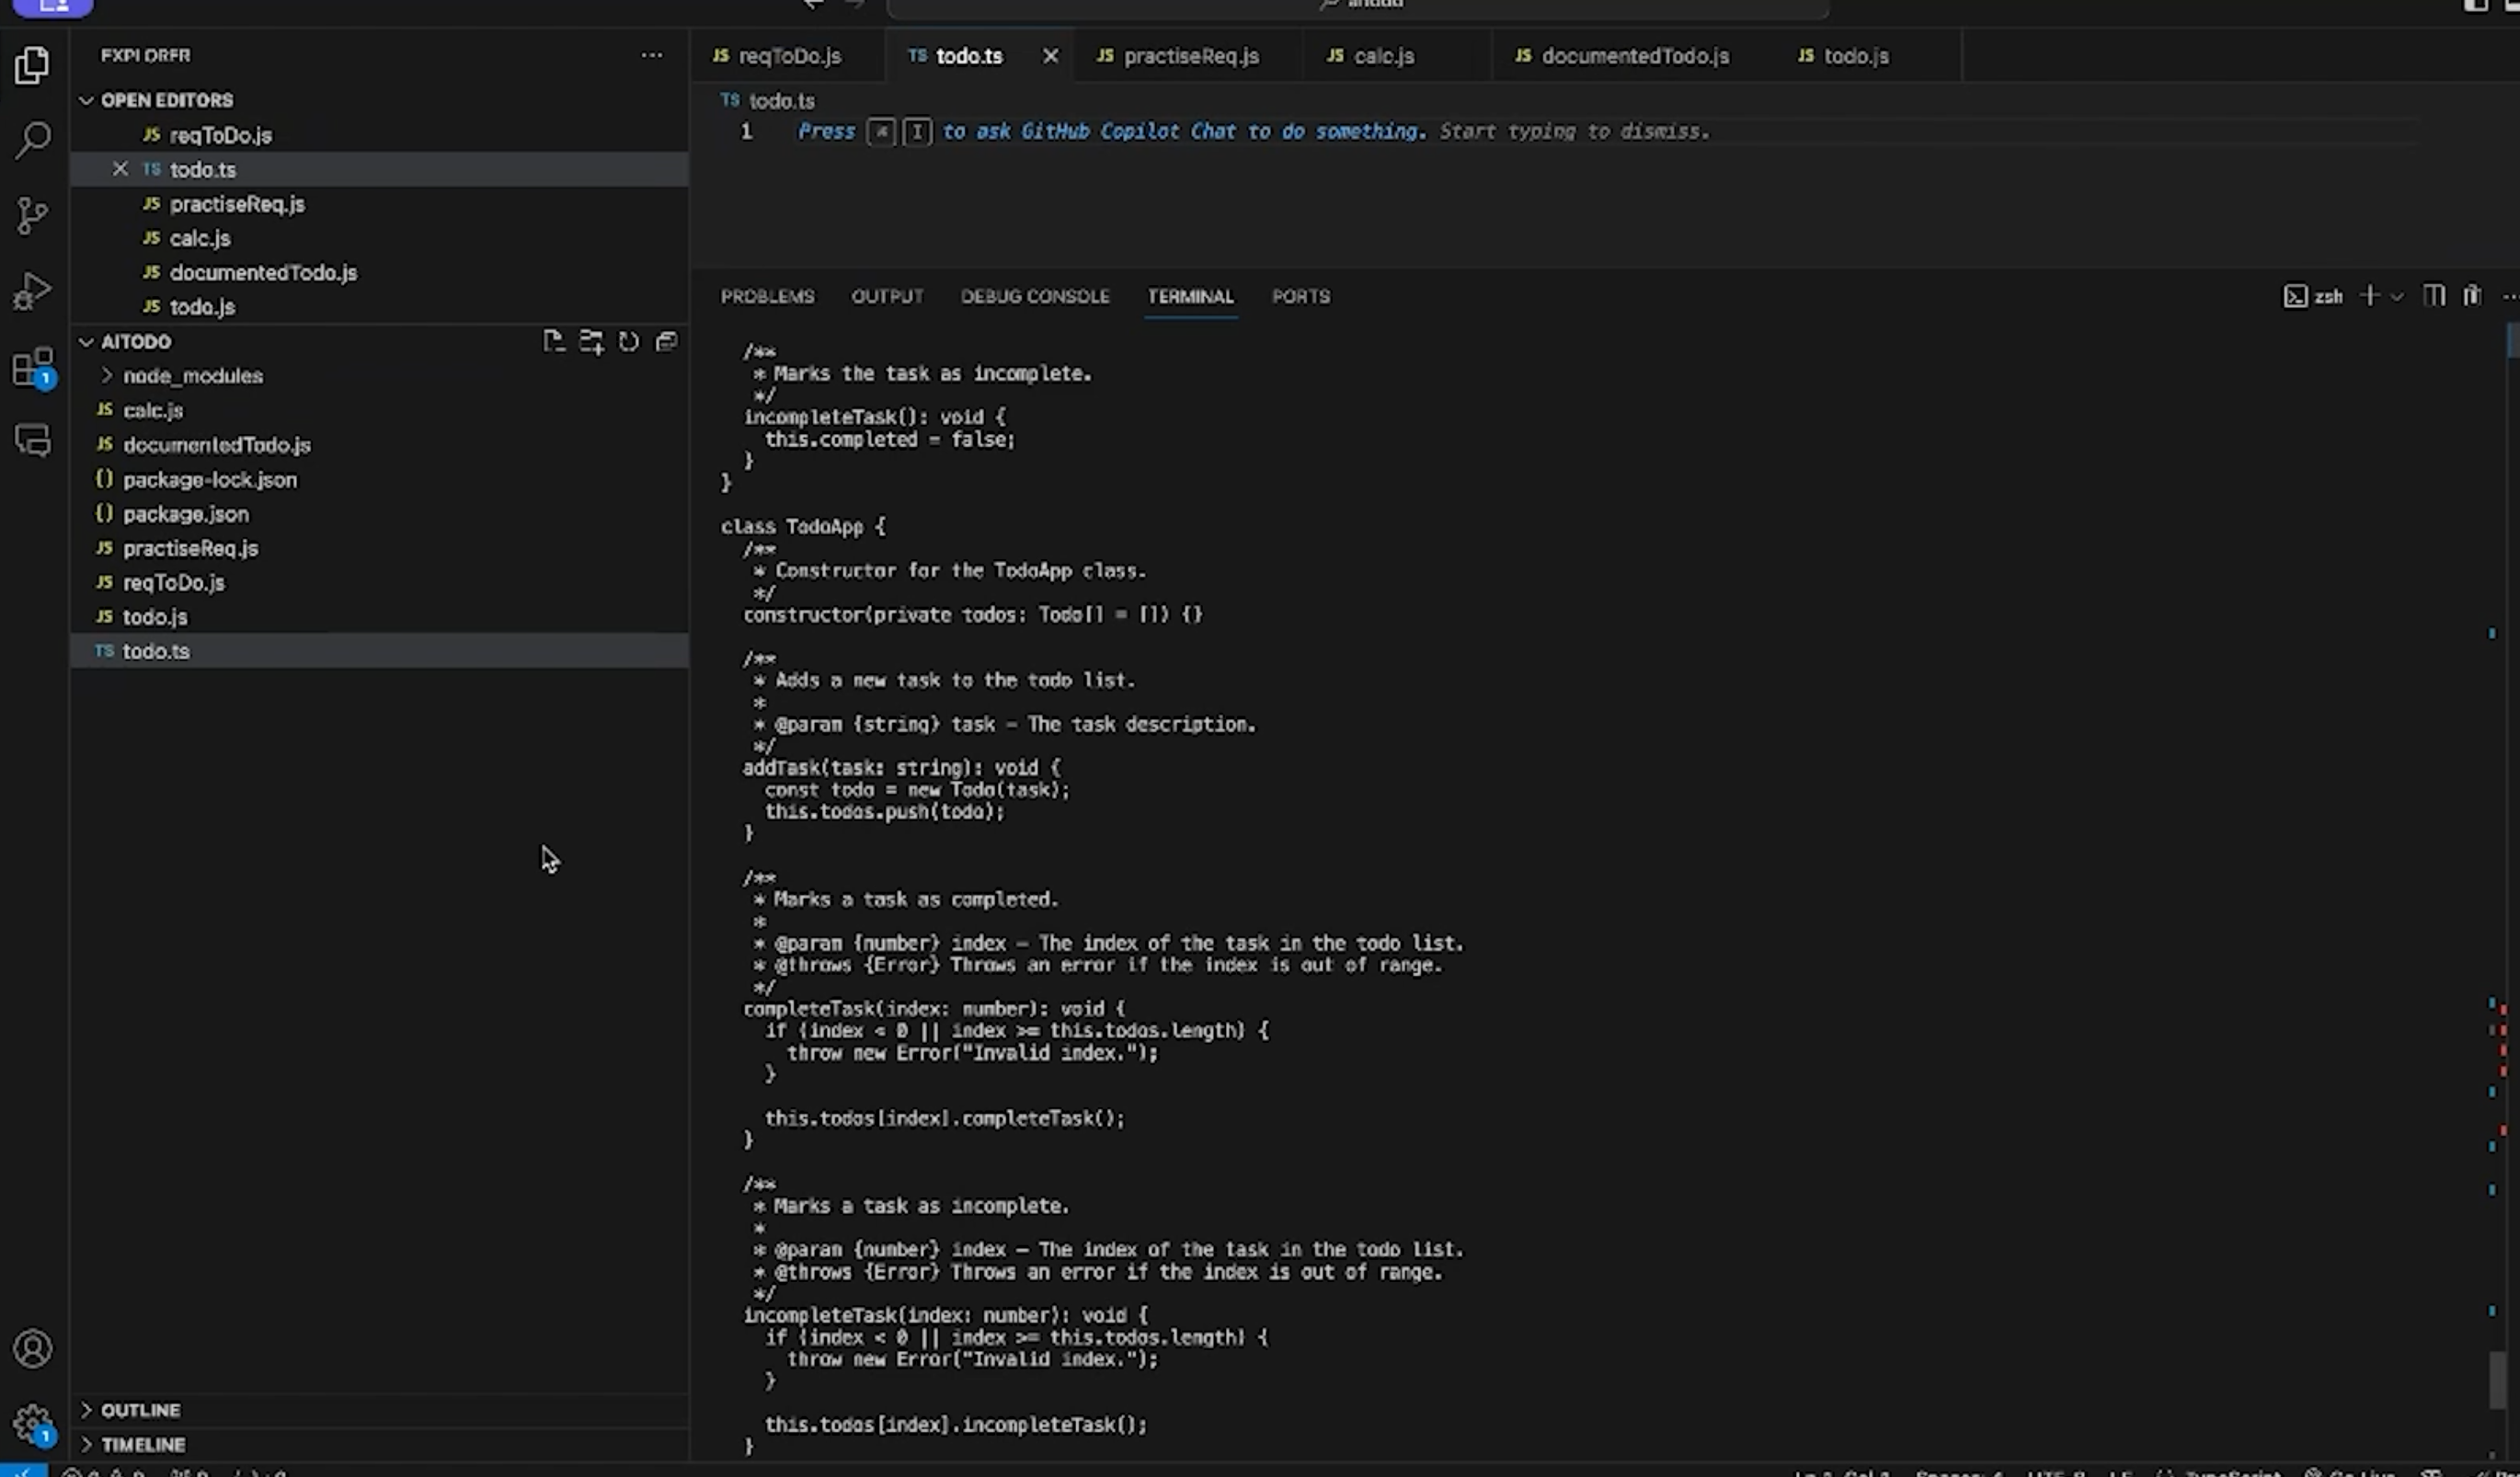Expand the OUTLINE section

tap(140, 1410)
